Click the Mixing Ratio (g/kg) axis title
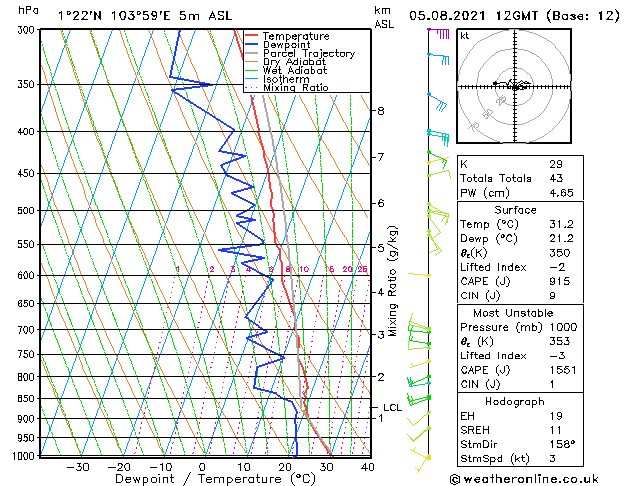Image resolution: width=629 pixels, height=486 pixels. [392, 281]
